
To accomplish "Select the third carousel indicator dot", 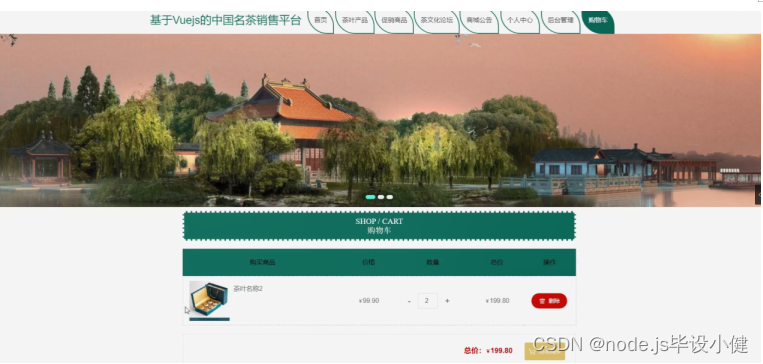I will click(x=390, y=197).
